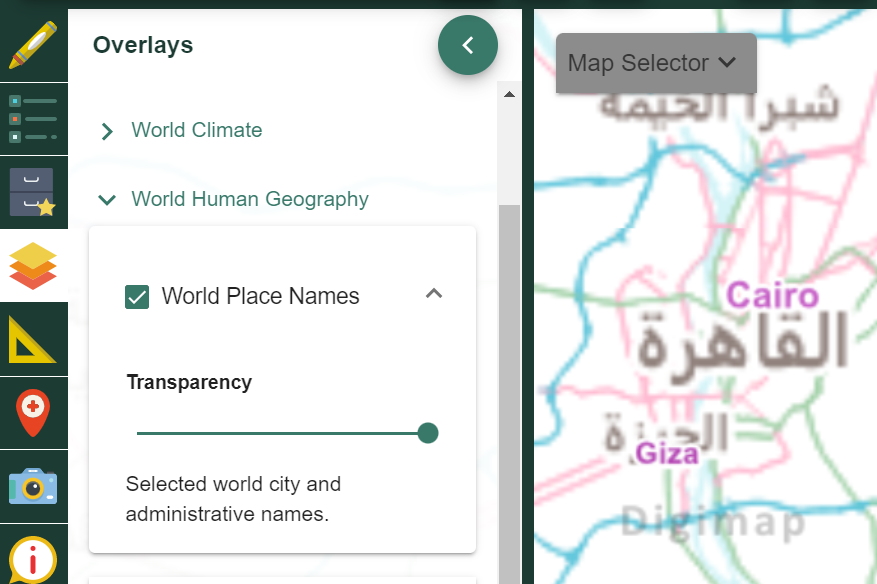Open the saved maps drawer icon
The image size is (877, 584).
click(x=33, y=192)
